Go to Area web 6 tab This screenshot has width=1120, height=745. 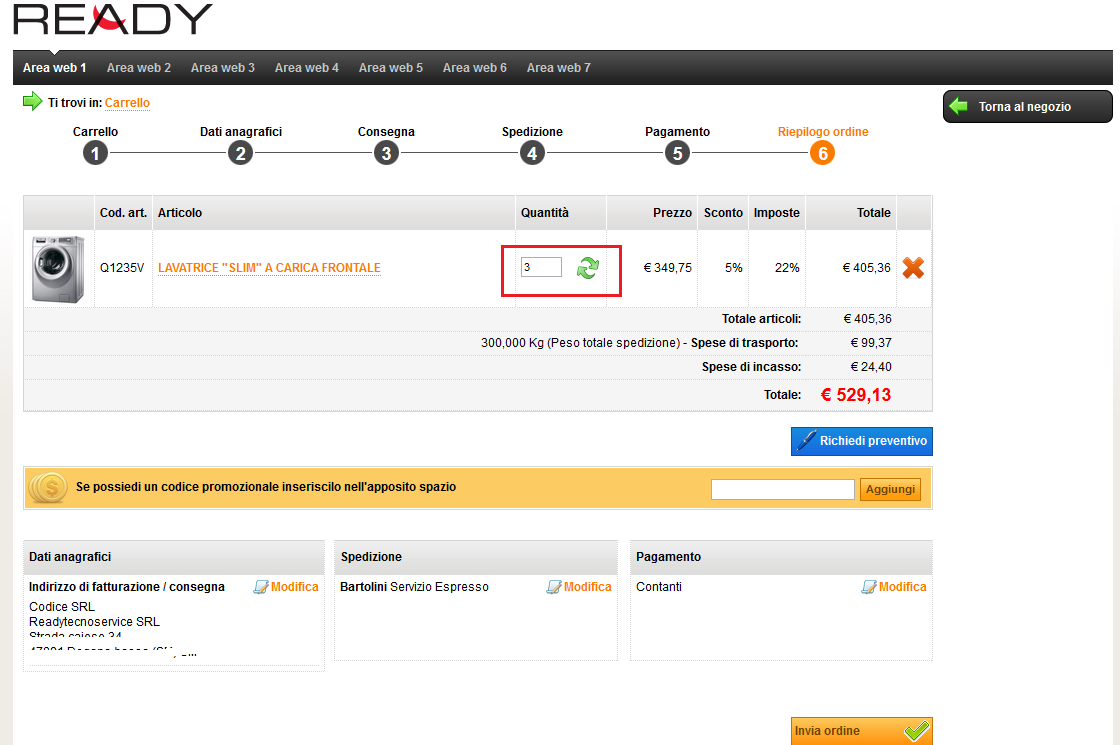tap(475, 68)
